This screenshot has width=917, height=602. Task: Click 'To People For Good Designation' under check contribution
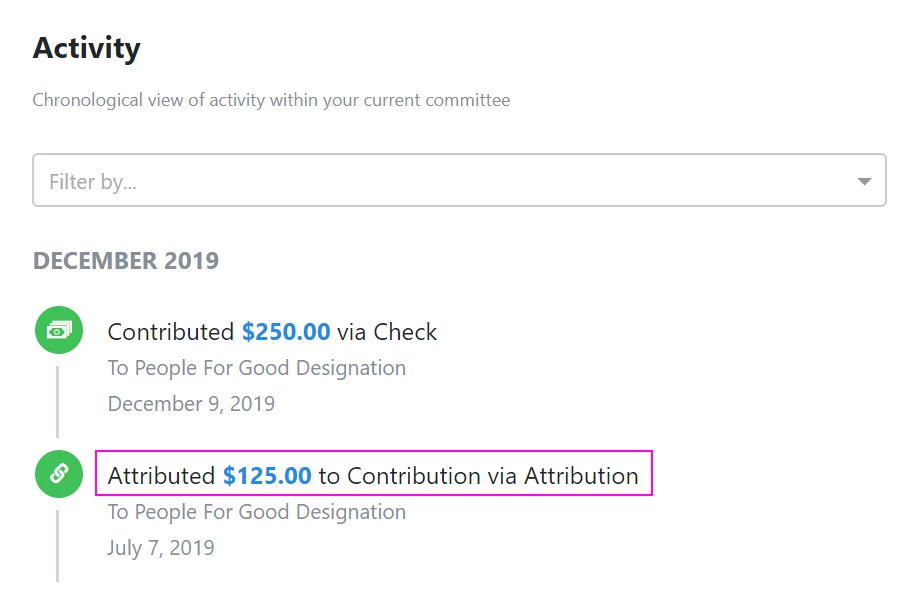[x=257, y=368]
